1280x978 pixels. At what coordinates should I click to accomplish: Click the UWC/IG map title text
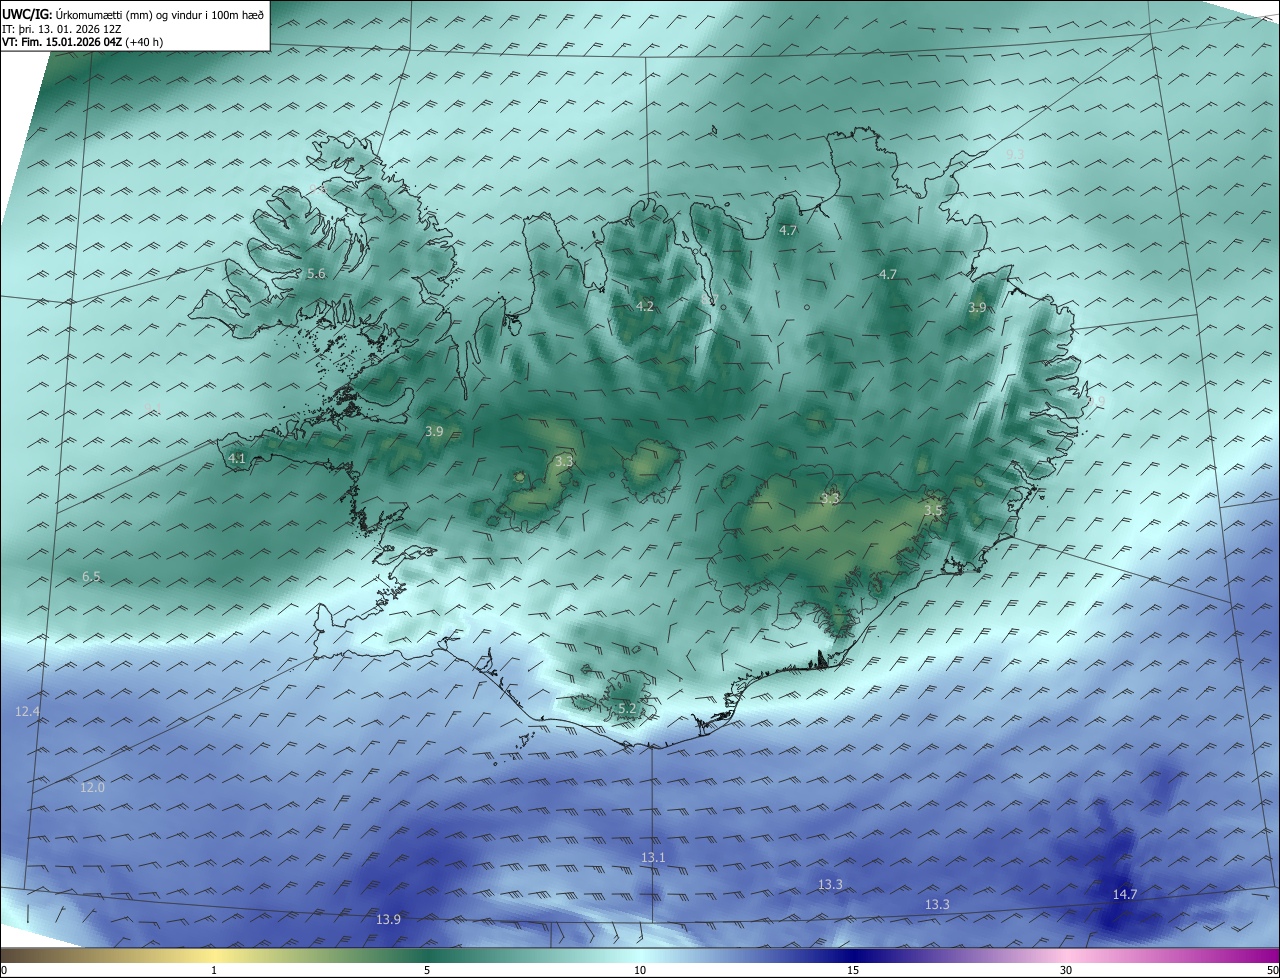(x=134, y=14)
